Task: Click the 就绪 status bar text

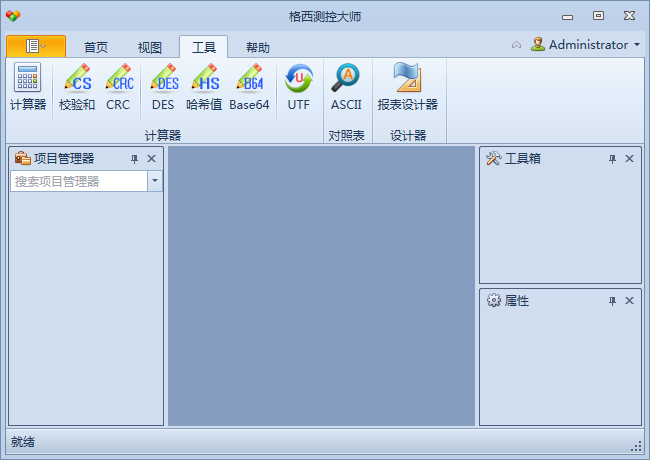Action: pyautogui.click(x=23, y=442)
